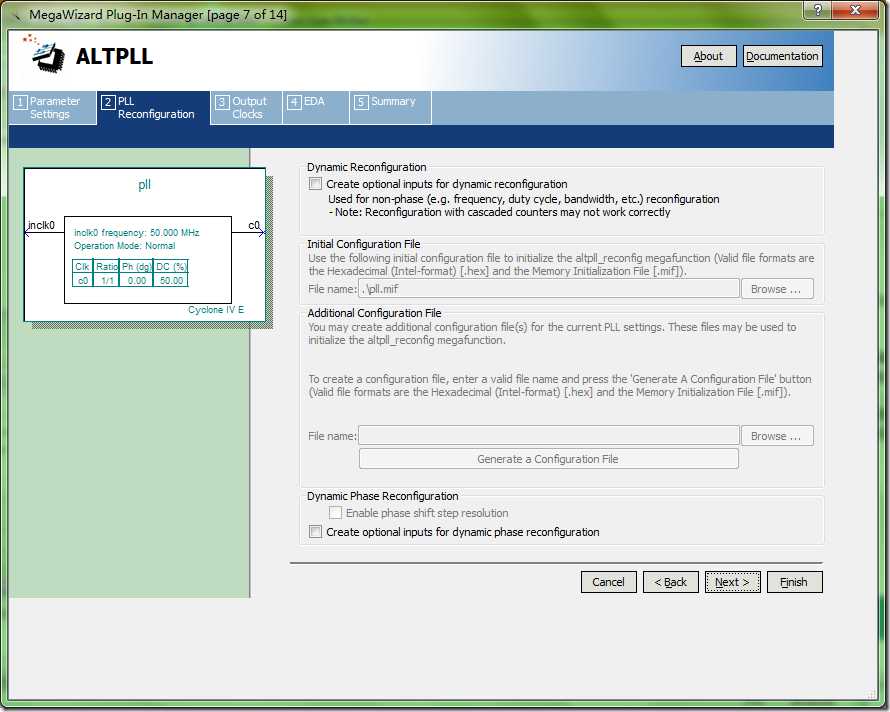This screenshot has height=712, width=890.
Task: Click the additional configuration file name field
Action: point(548,436)
